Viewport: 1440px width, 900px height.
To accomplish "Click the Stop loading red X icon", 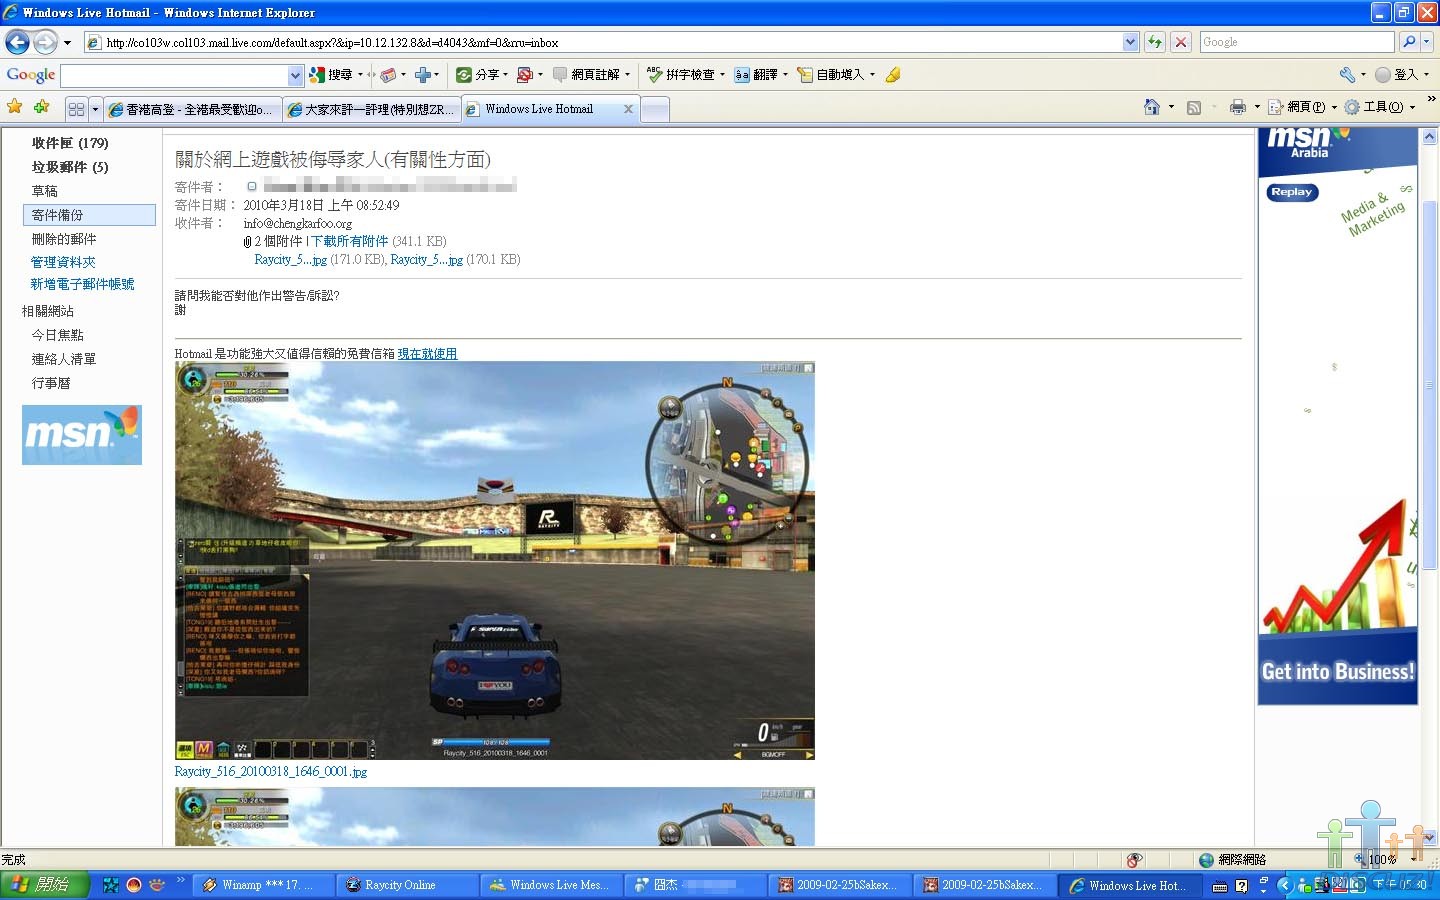I will coord(1181,42).
